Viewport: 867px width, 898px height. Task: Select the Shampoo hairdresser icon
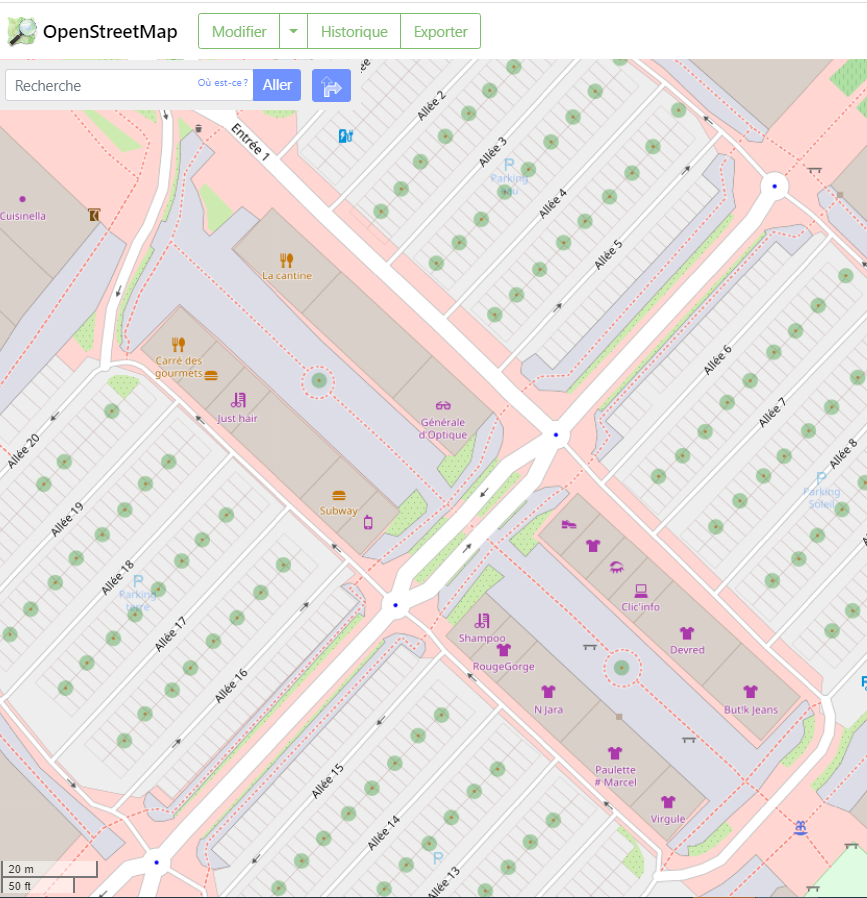(x=482, y=621)
